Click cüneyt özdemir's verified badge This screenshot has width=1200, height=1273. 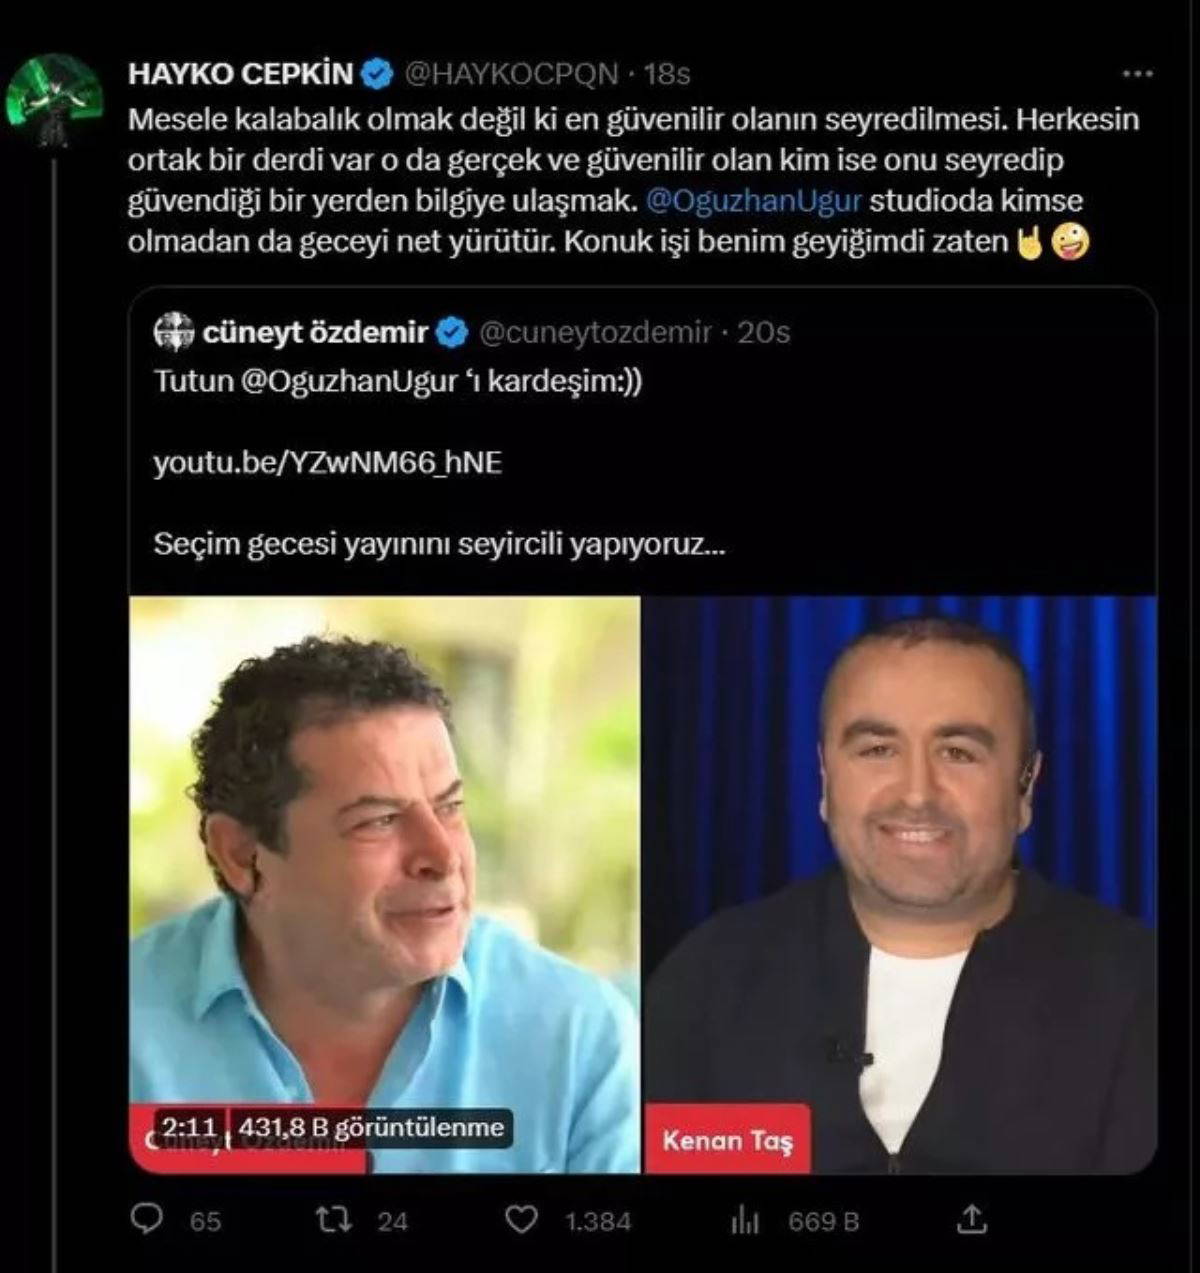point(453,332)
